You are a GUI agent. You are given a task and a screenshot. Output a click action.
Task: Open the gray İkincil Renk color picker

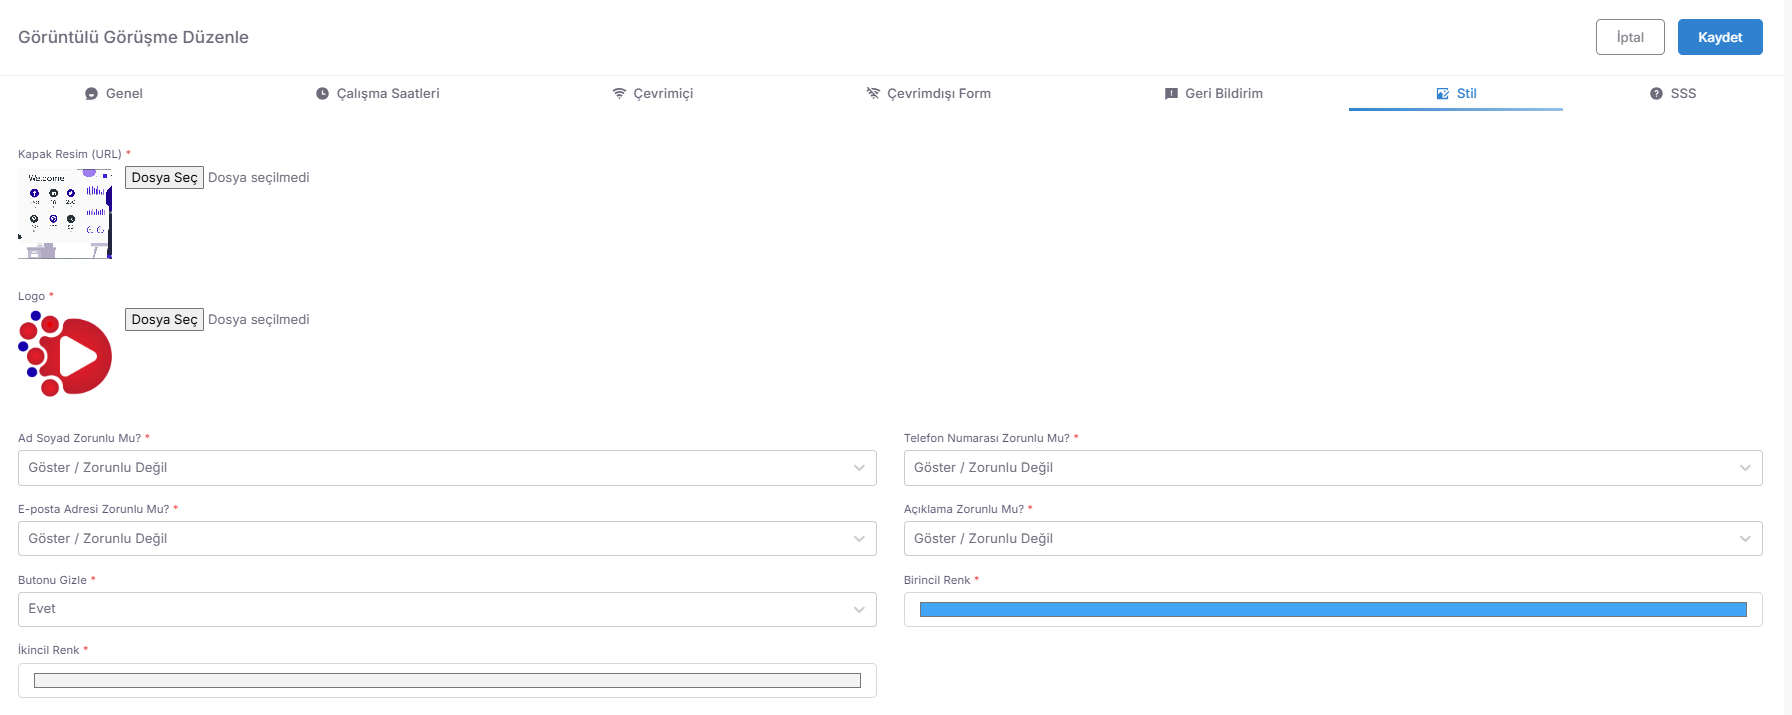pos(447,680)
